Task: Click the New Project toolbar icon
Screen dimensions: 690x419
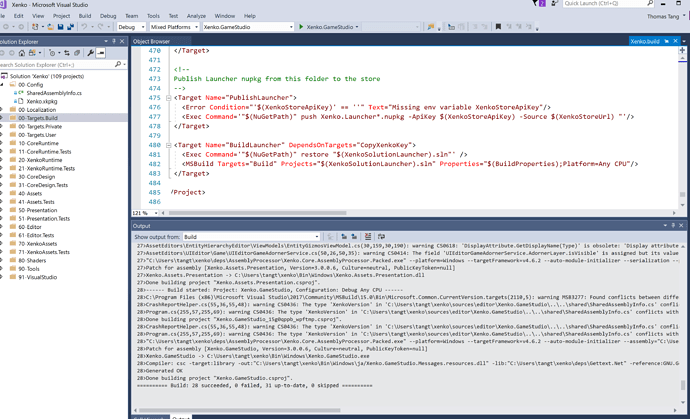Action: point(35,27)
